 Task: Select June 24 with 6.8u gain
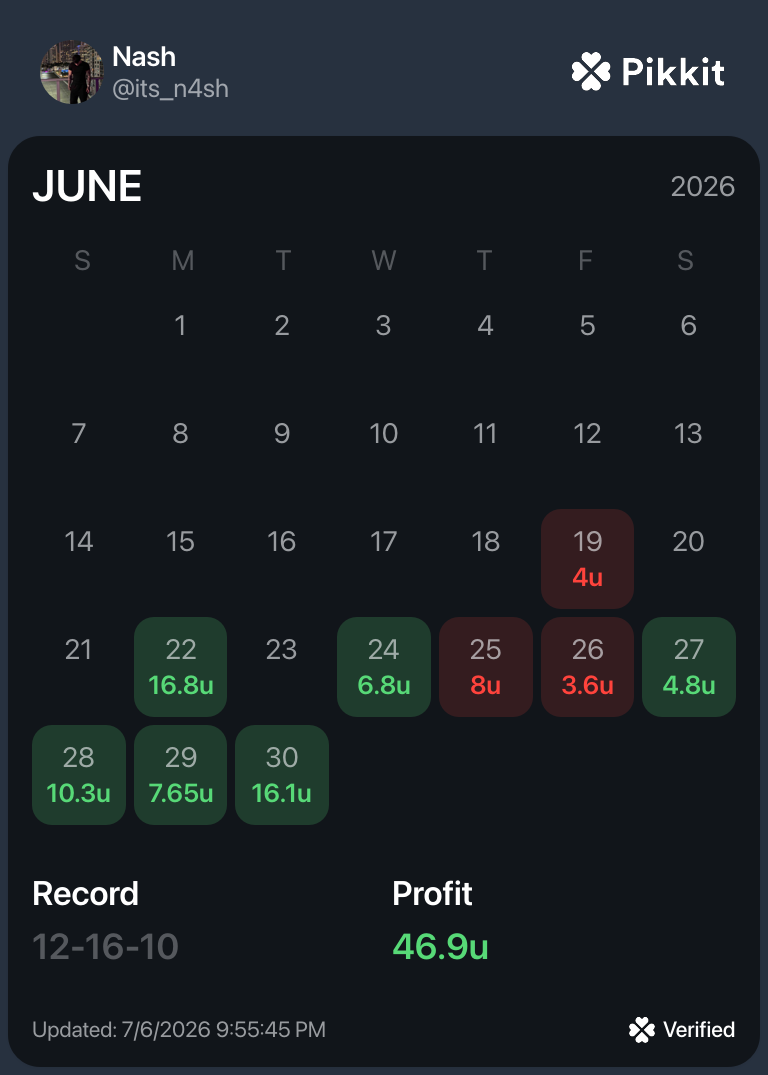click(383, 667)
